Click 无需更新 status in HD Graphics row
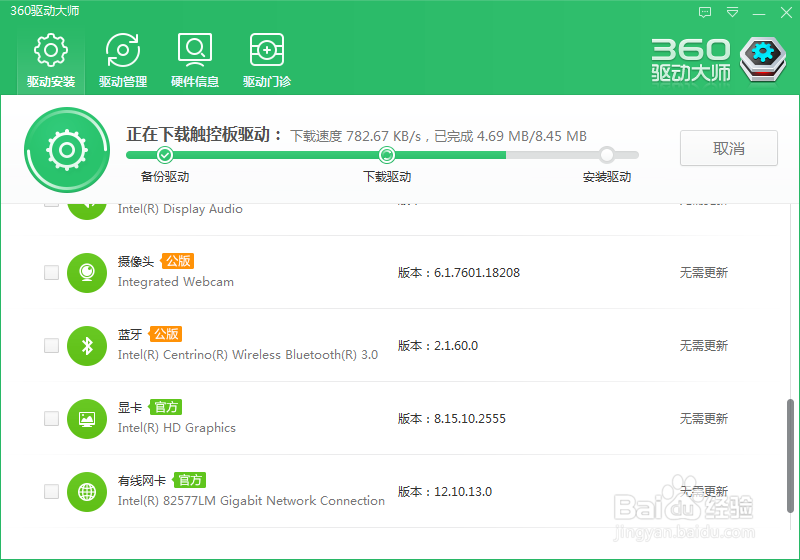 [x=704, y=419]
